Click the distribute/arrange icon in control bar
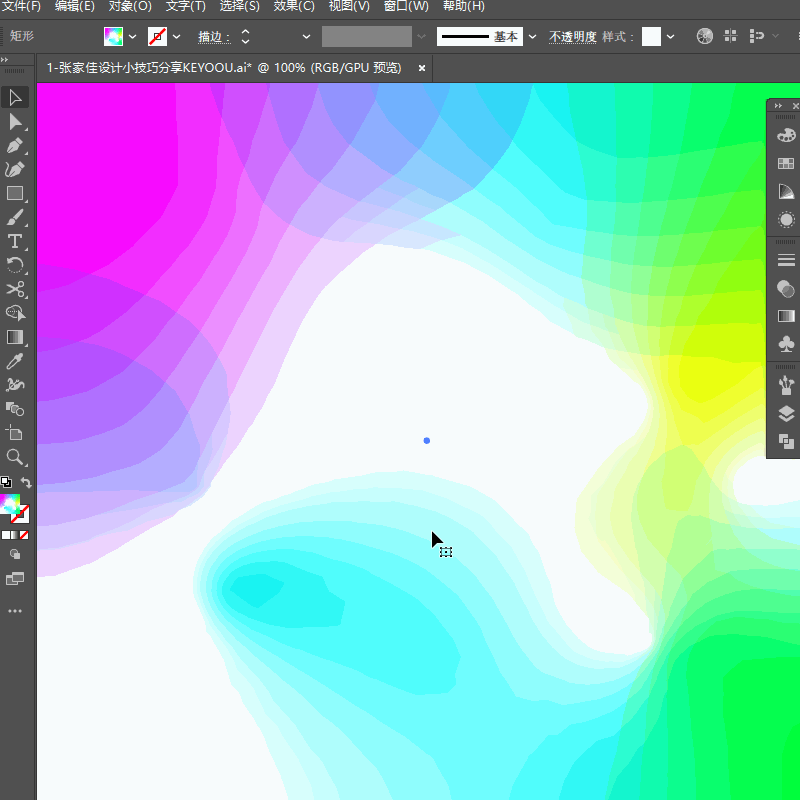800x800 pixels. (x=757, y=36)
